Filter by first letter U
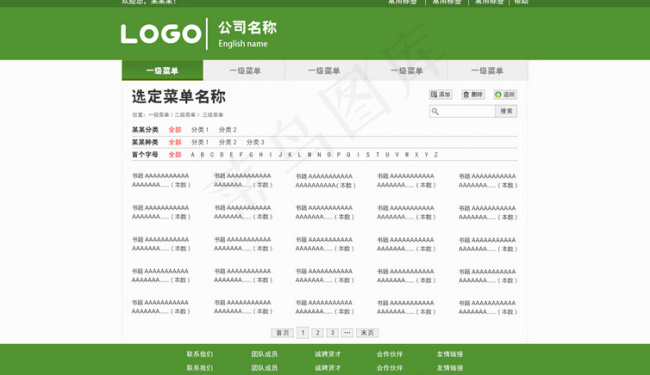The width and height of the screenshot is (650, 375). 387,155
